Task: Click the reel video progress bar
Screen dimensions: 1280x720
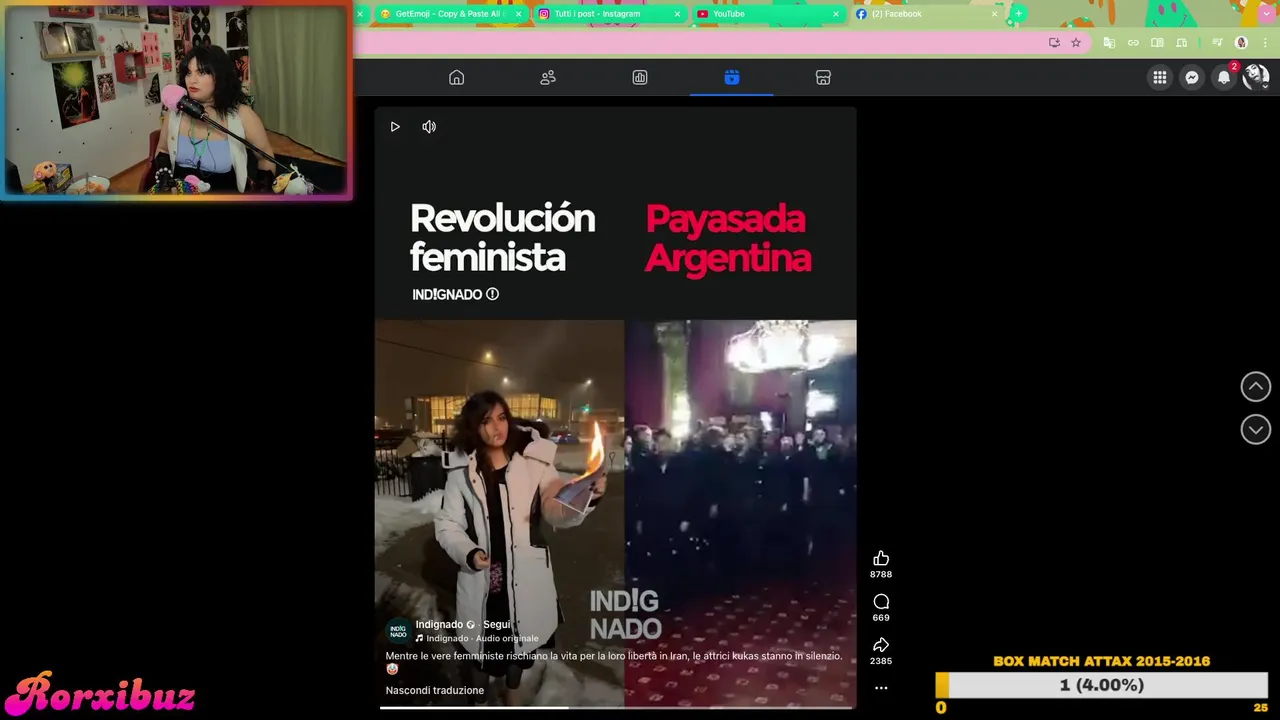Action: [x=616, y=708]
